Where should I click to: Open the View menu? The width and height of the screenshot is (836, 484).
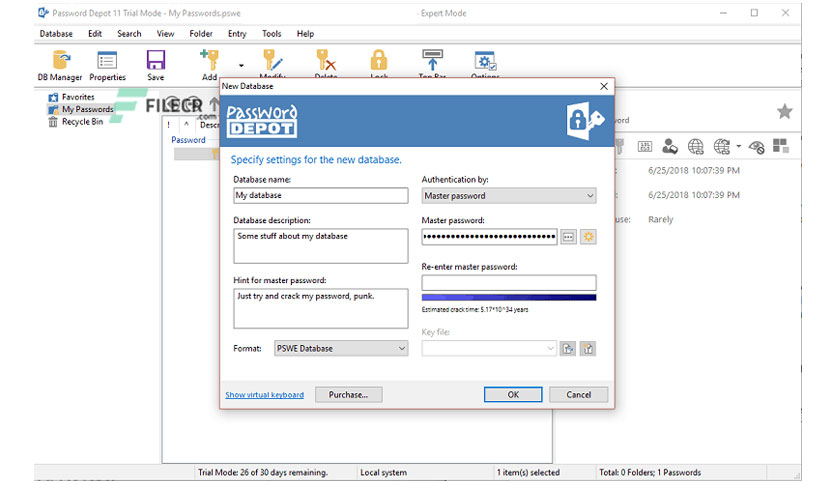click(x=165, y=34)
